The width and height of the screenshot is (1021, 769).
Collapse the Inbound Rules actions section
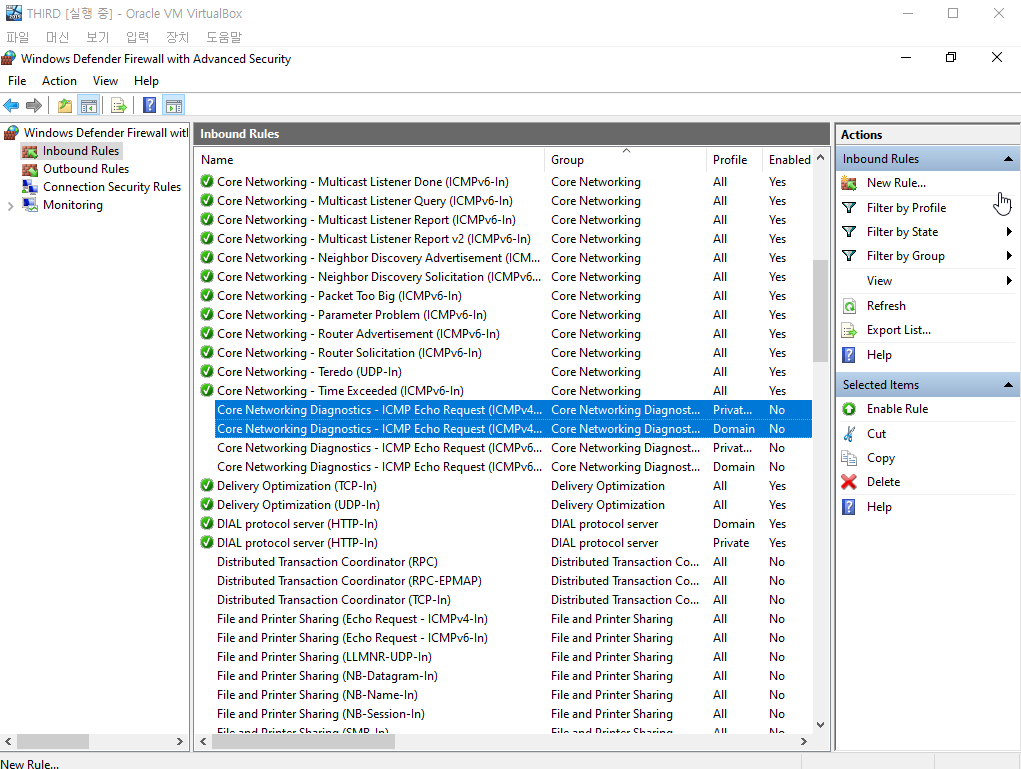coord(1008,159)
